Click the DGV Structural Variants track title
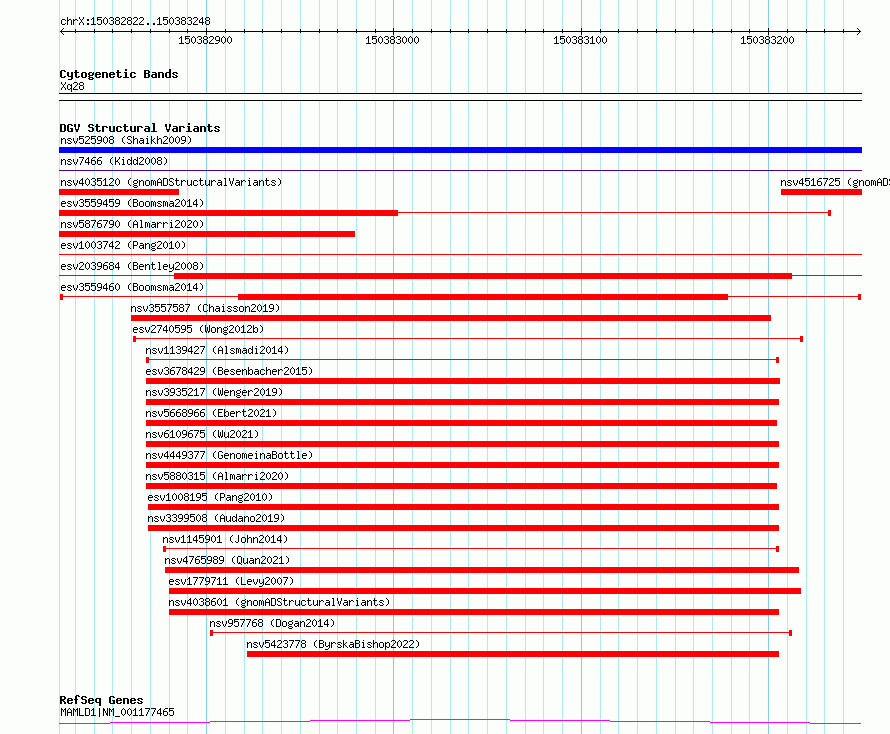The height and width of the screenshot is (734, 890). tap(140, 128)
